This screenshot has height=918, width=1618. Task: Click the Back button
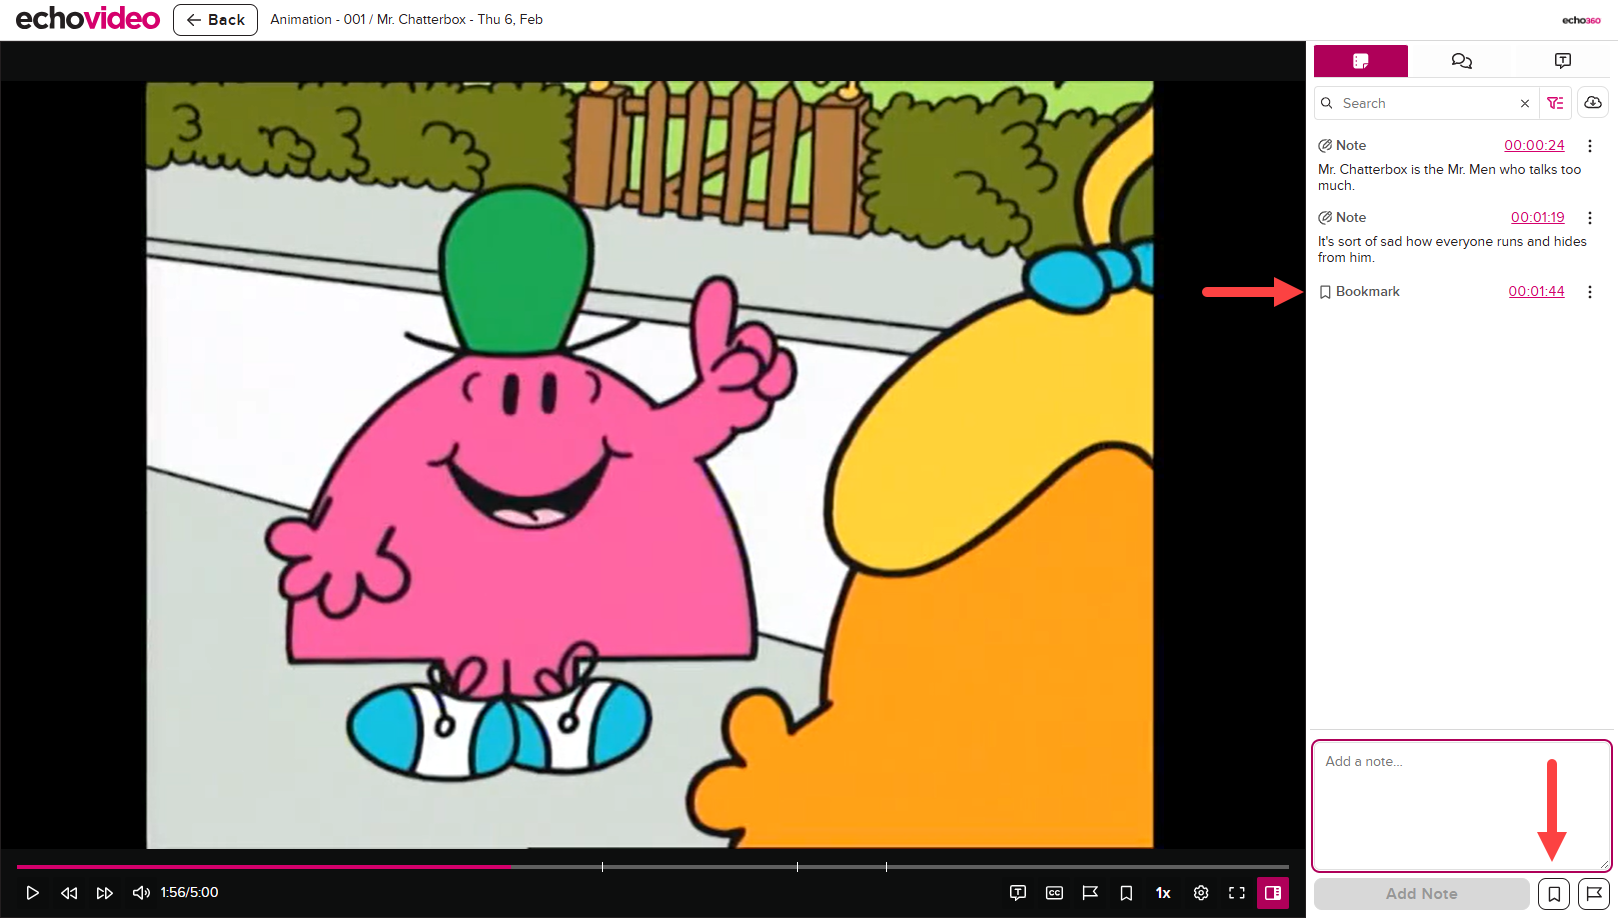(215, 20)
